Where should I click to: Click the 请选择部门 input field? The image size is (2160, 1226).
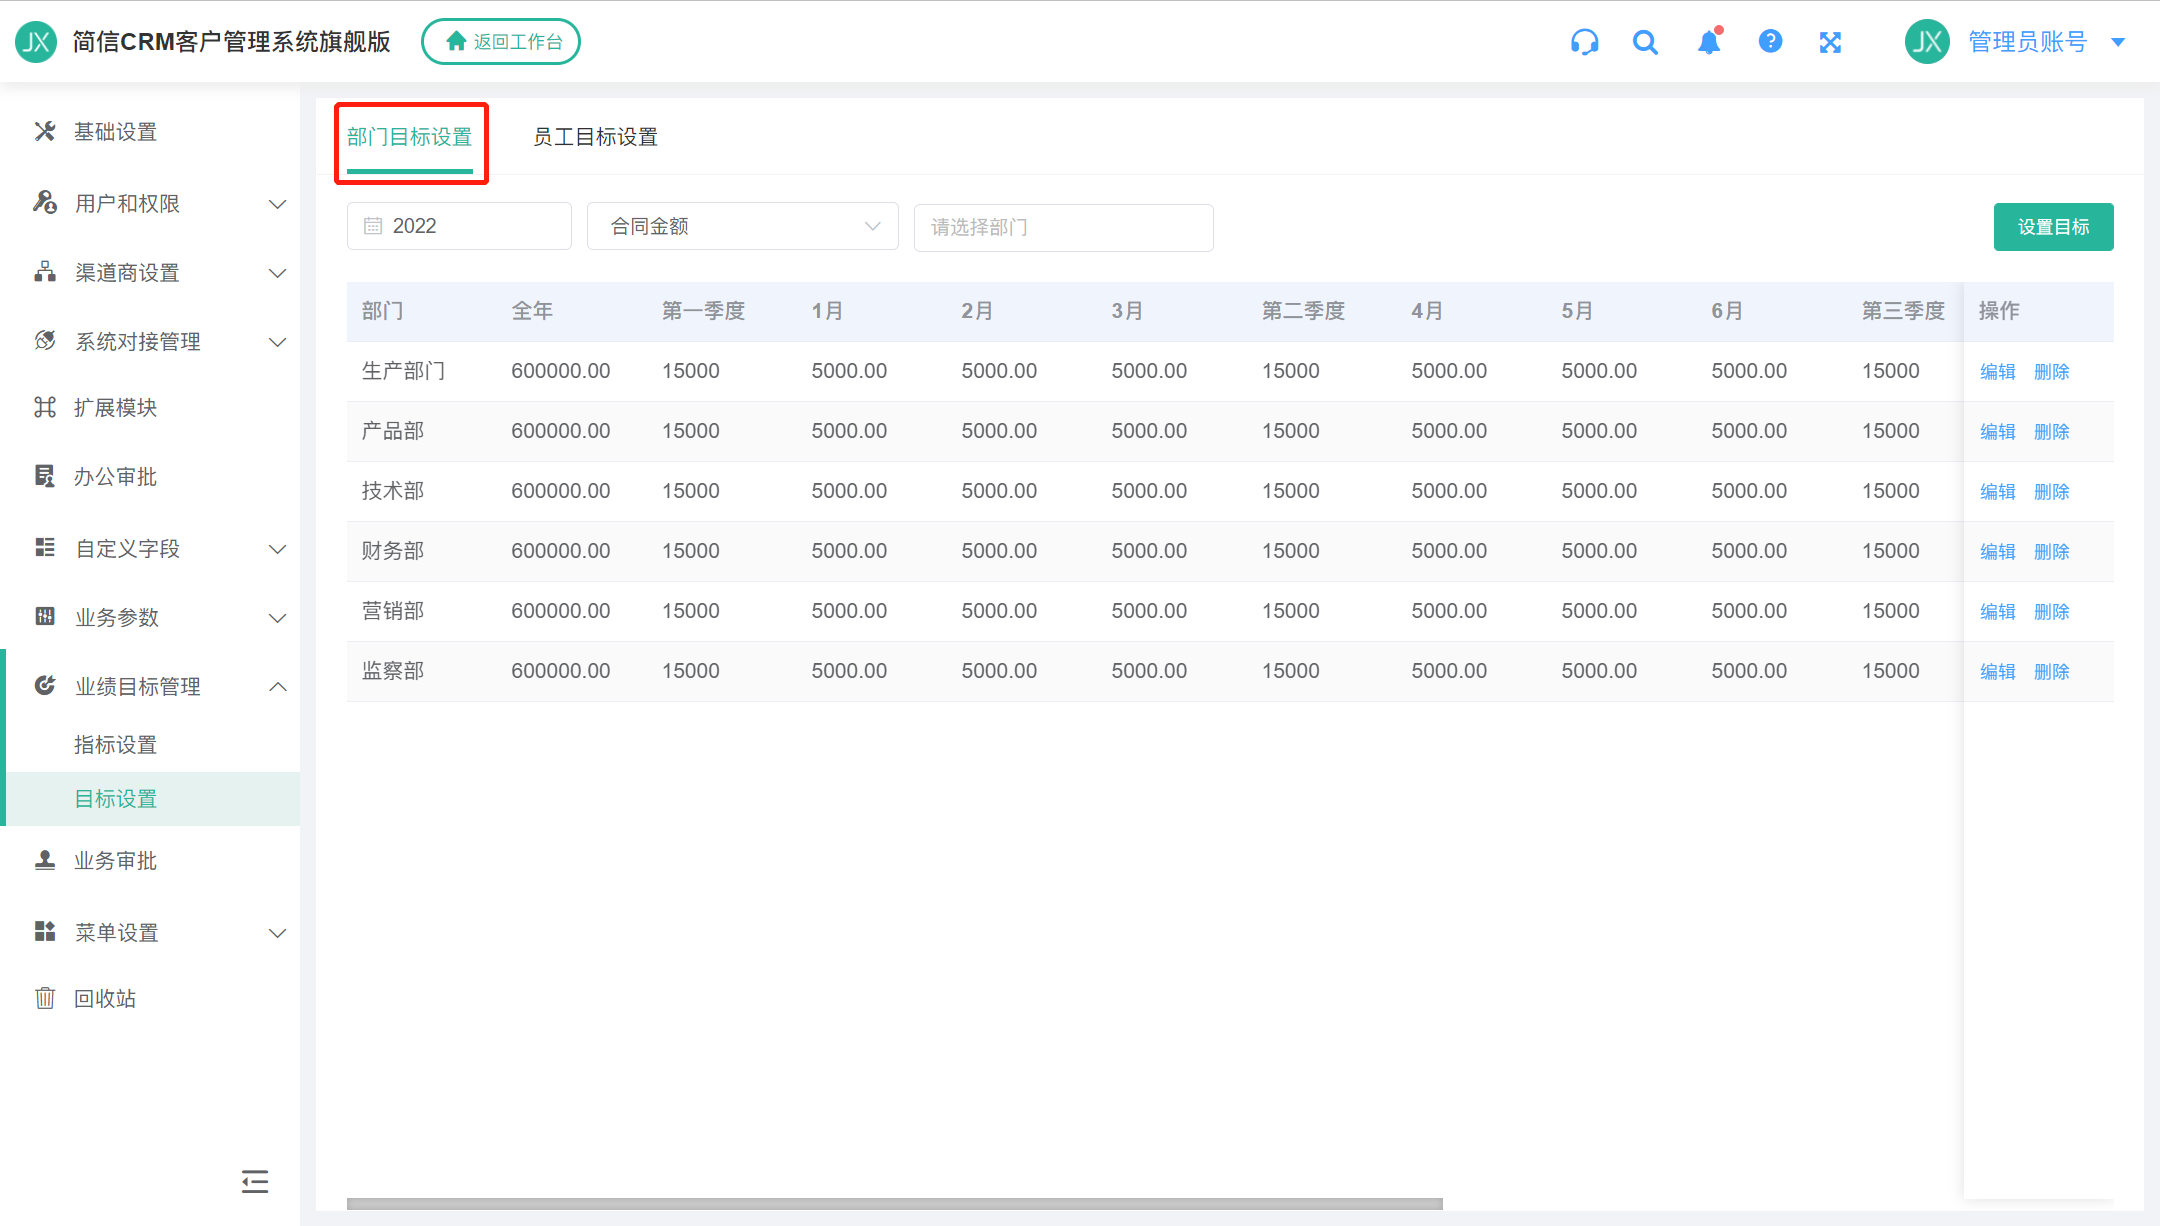pos(1063,228)
